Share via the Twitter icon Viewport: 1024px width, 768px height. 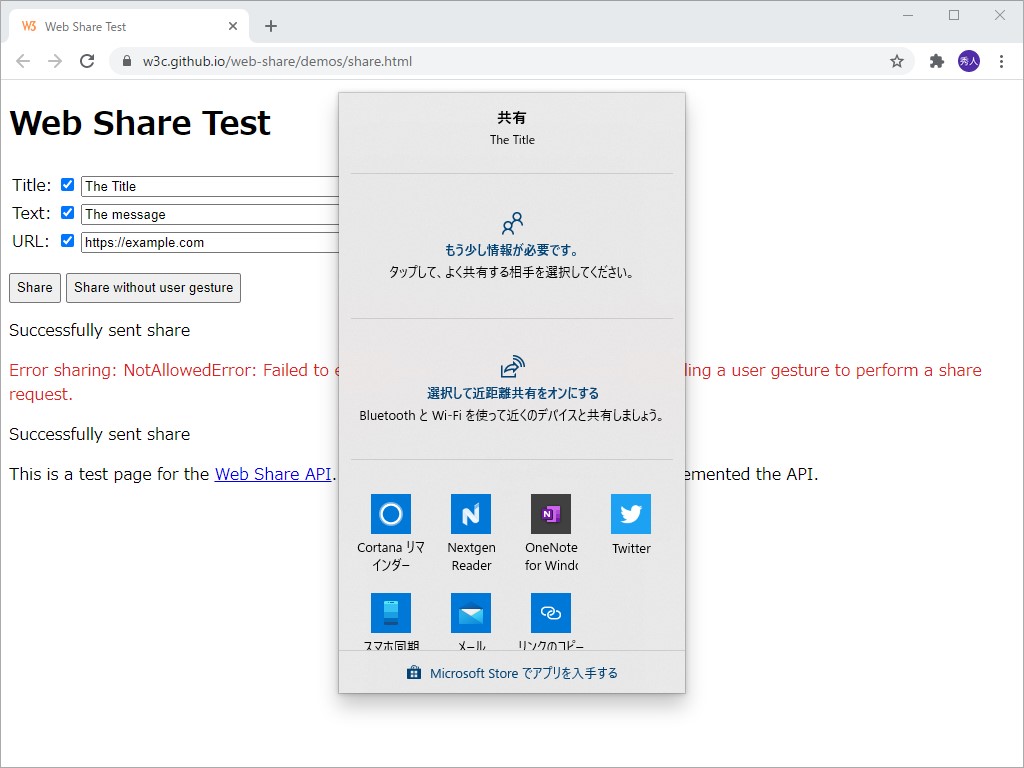(630, 514)
